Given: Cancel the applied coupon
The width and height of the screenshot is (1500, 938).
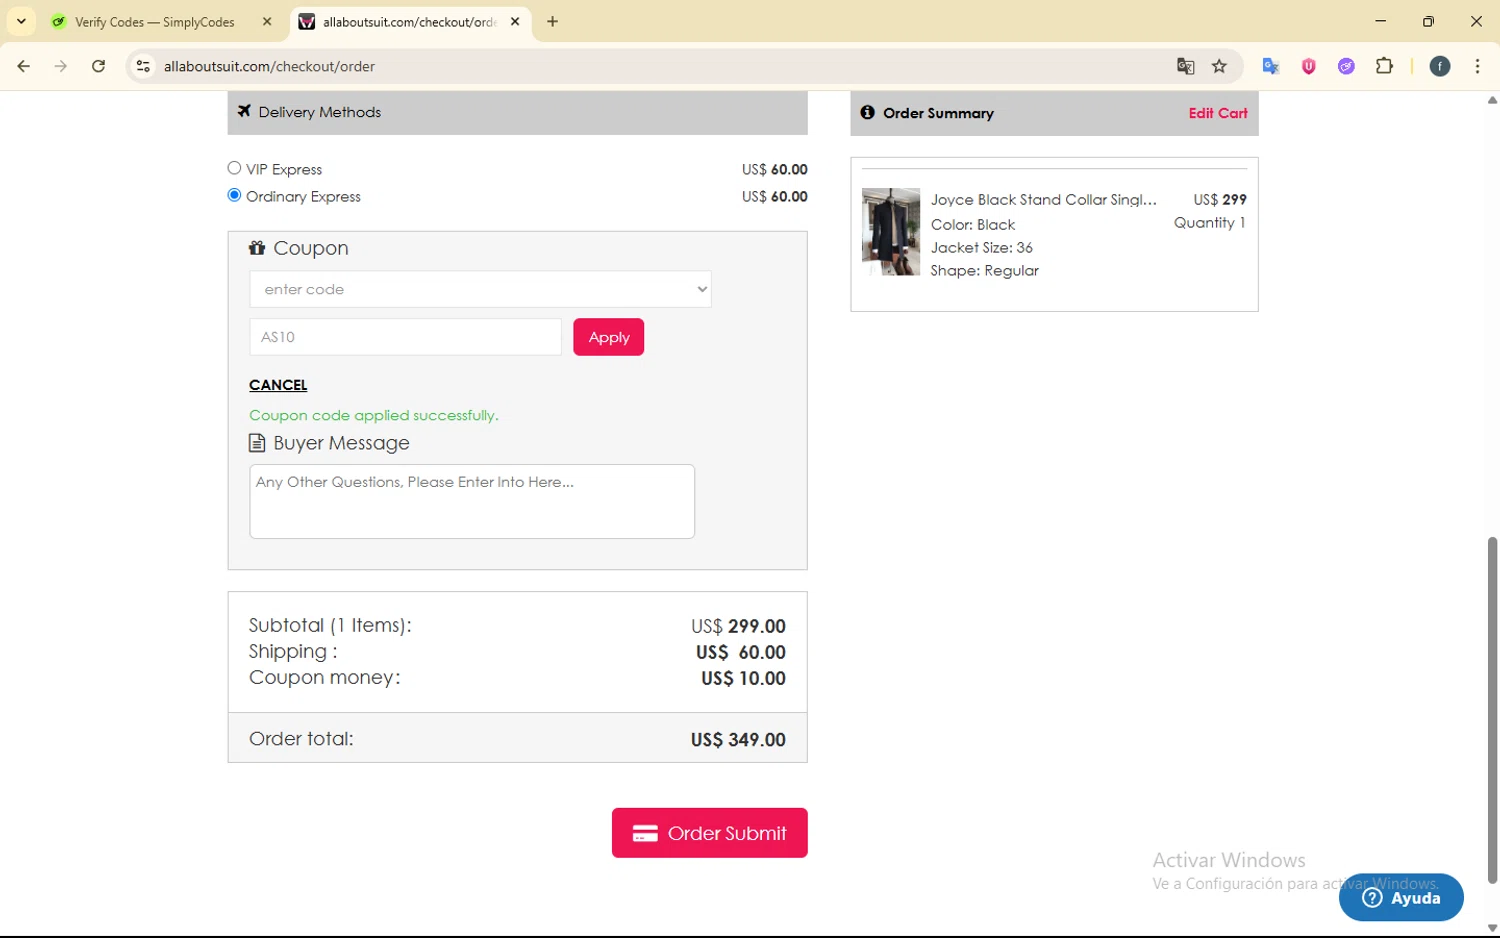Looking at the screenshot, I should (278, 385).
